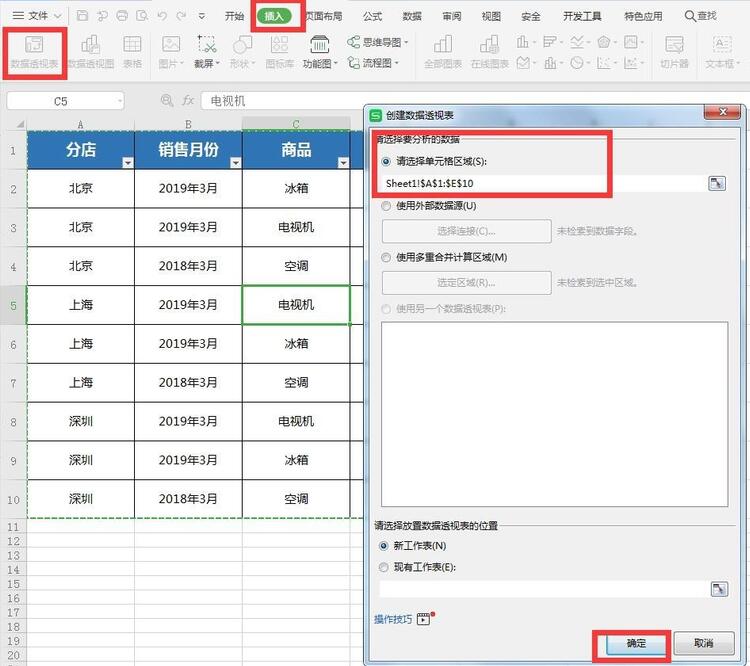Switch to the 数据 tab

pos(412,16)
